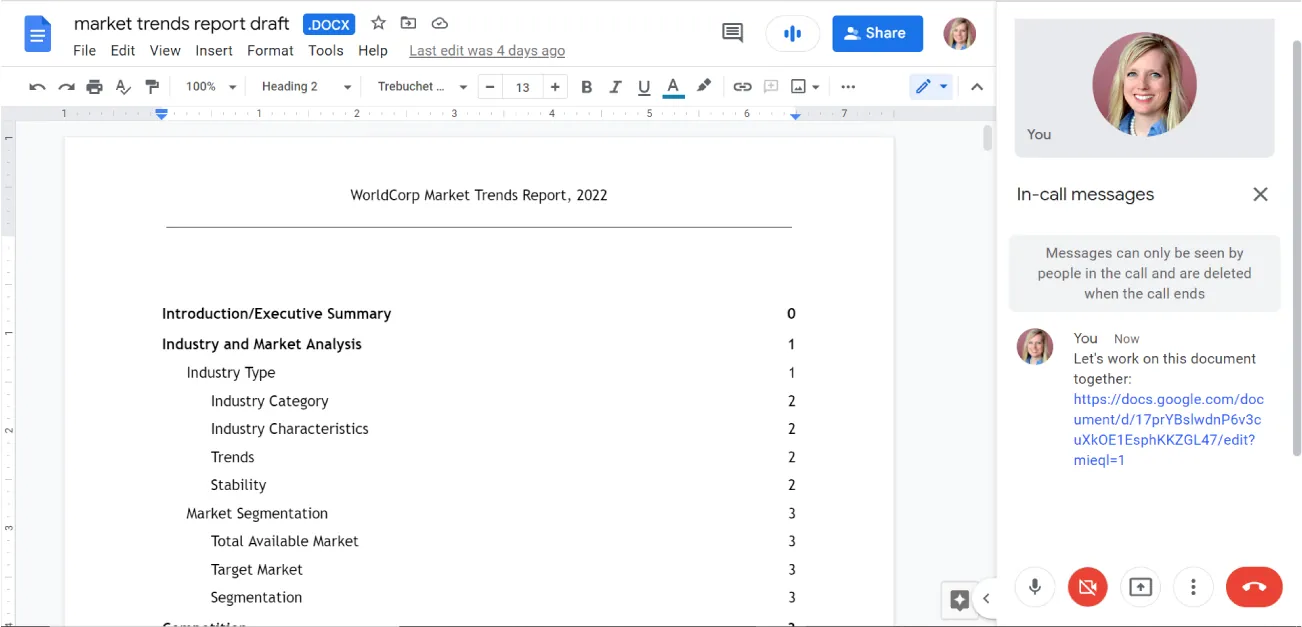Click the undo arrow icon
1302x627 pixels.
[37, 87]
